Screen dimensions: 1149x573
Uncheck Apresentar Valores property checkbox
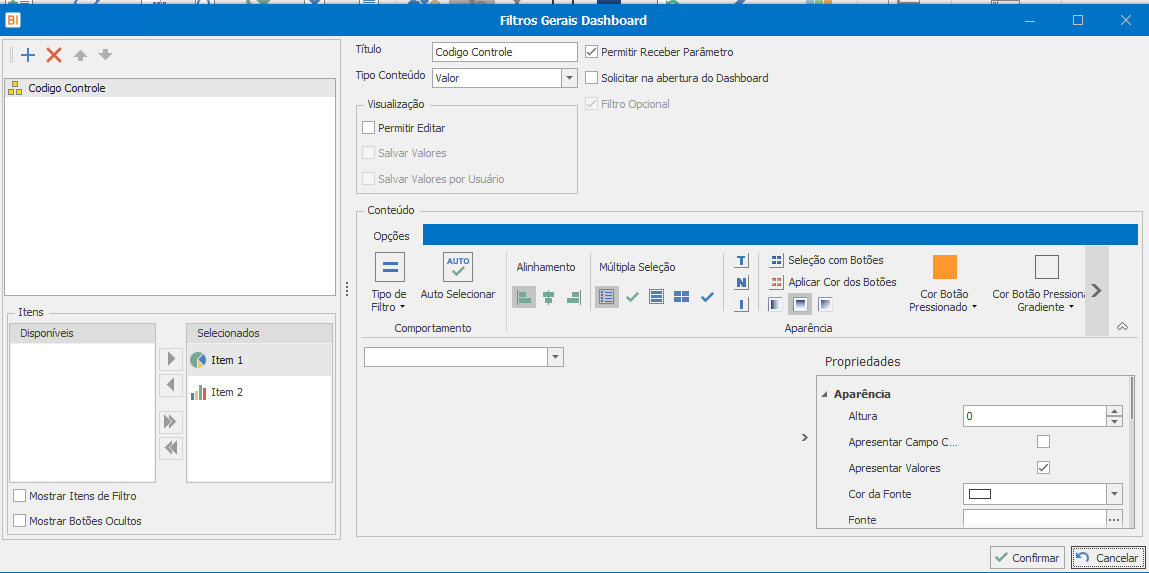tap(1043, 467)
